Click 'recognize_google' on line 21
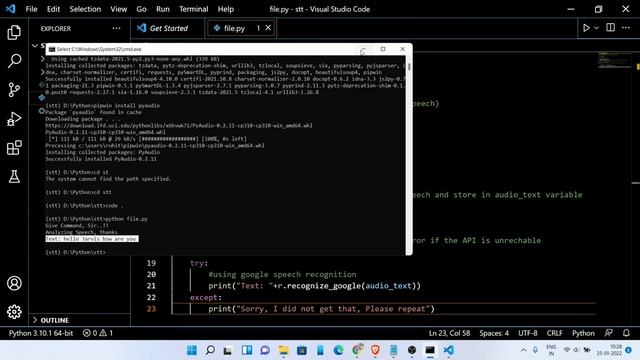 324,286
